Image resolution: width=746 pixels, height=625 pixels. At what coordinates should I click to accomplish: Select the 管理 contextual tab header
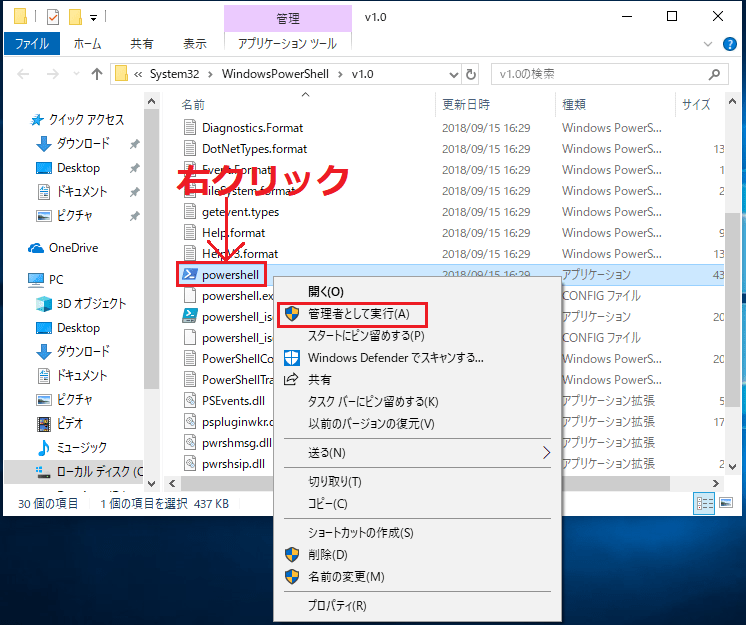(x=288, y=19)
